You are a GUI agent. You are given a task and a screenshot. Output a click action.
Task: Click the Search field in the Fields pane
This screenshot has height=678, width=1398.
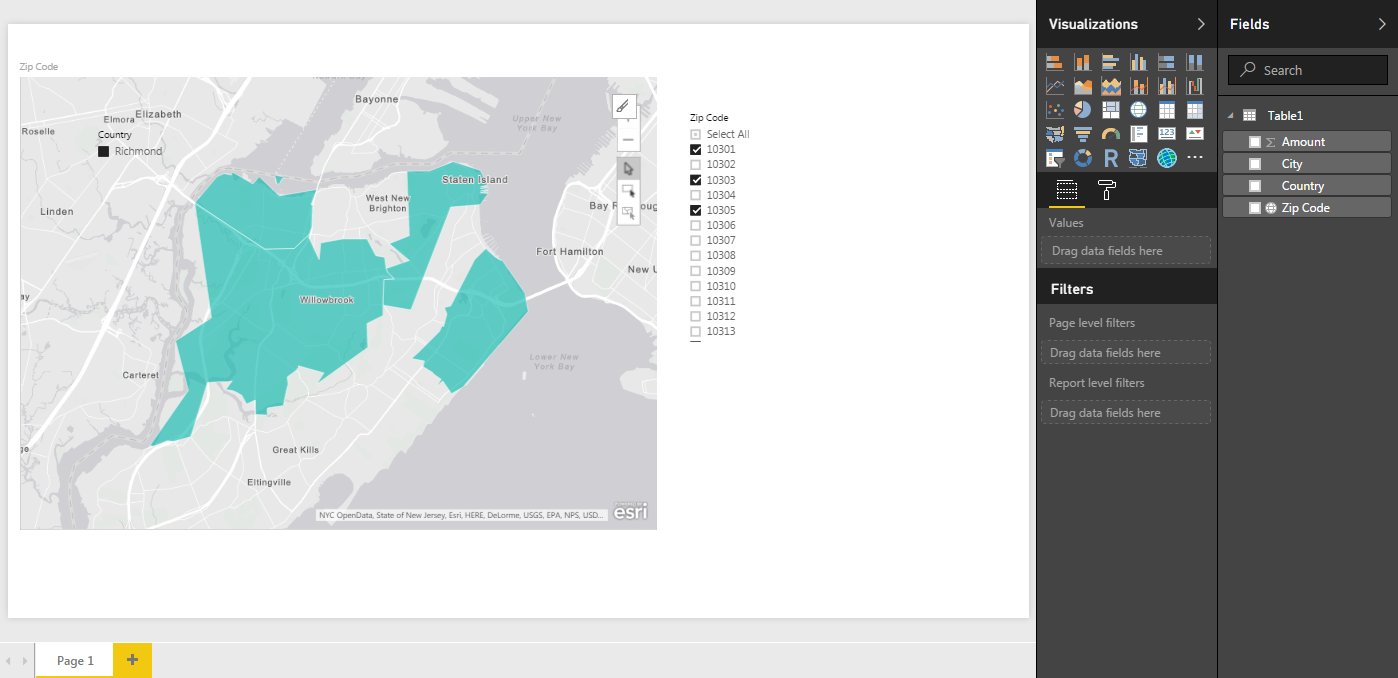point(1306,69)
